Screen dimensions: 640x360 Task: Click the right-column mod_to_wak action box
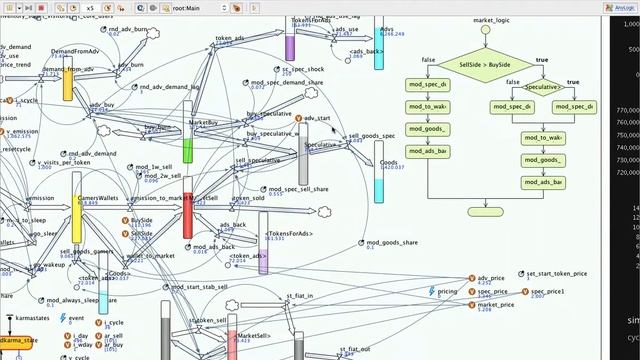coord(543,138)
